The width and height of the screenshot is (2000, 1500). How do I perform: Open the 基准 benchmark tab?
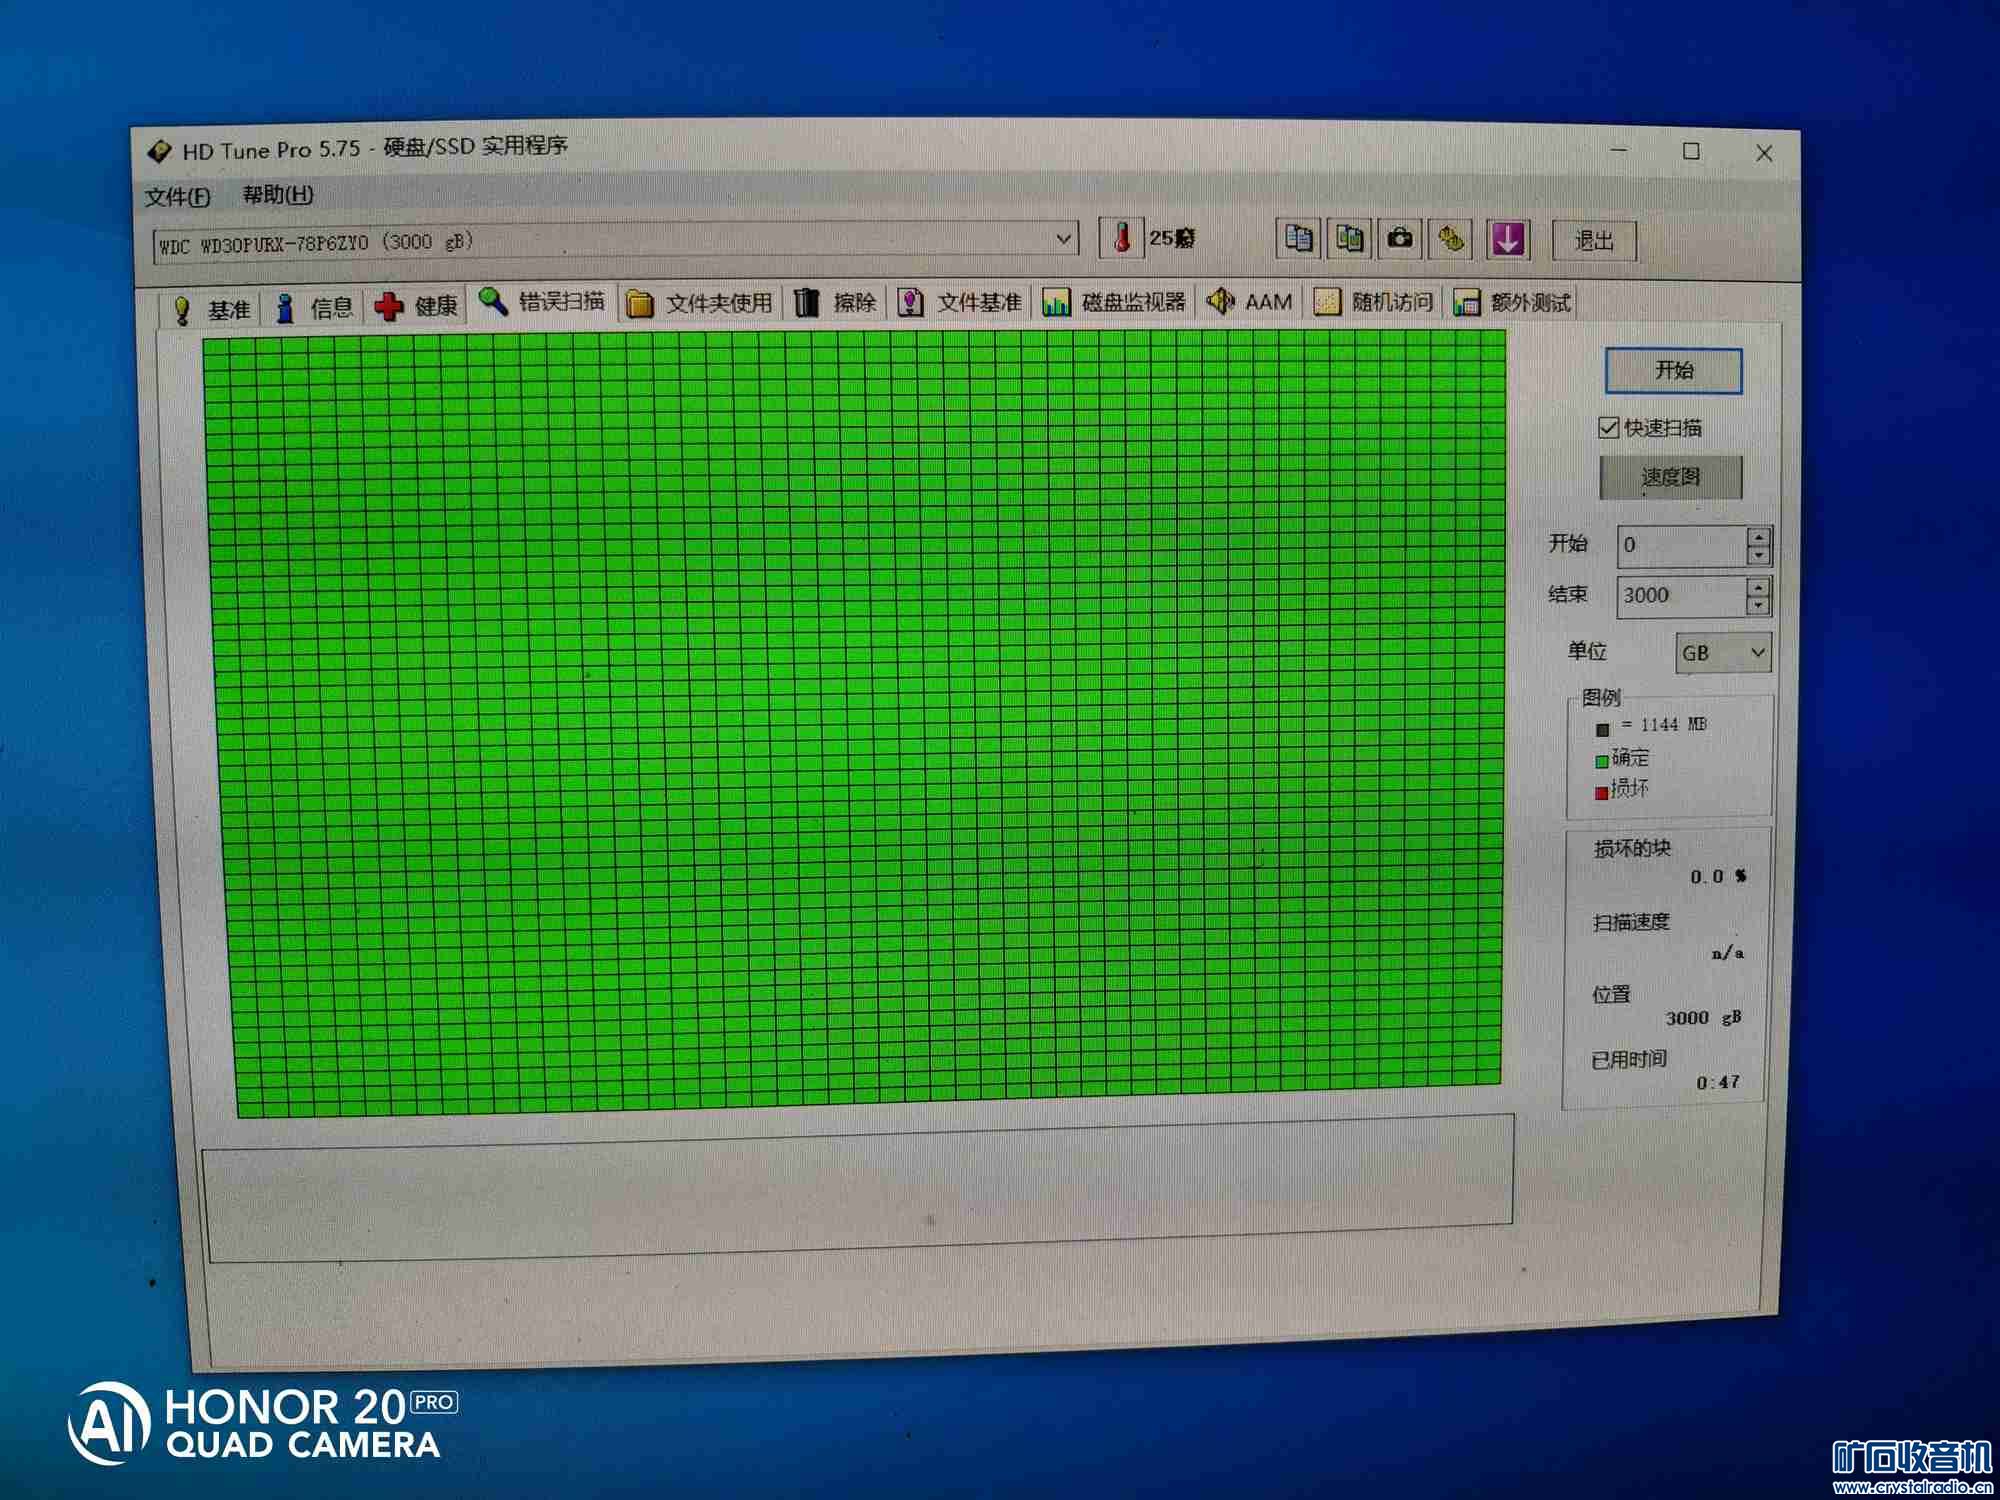pos(211,308)
